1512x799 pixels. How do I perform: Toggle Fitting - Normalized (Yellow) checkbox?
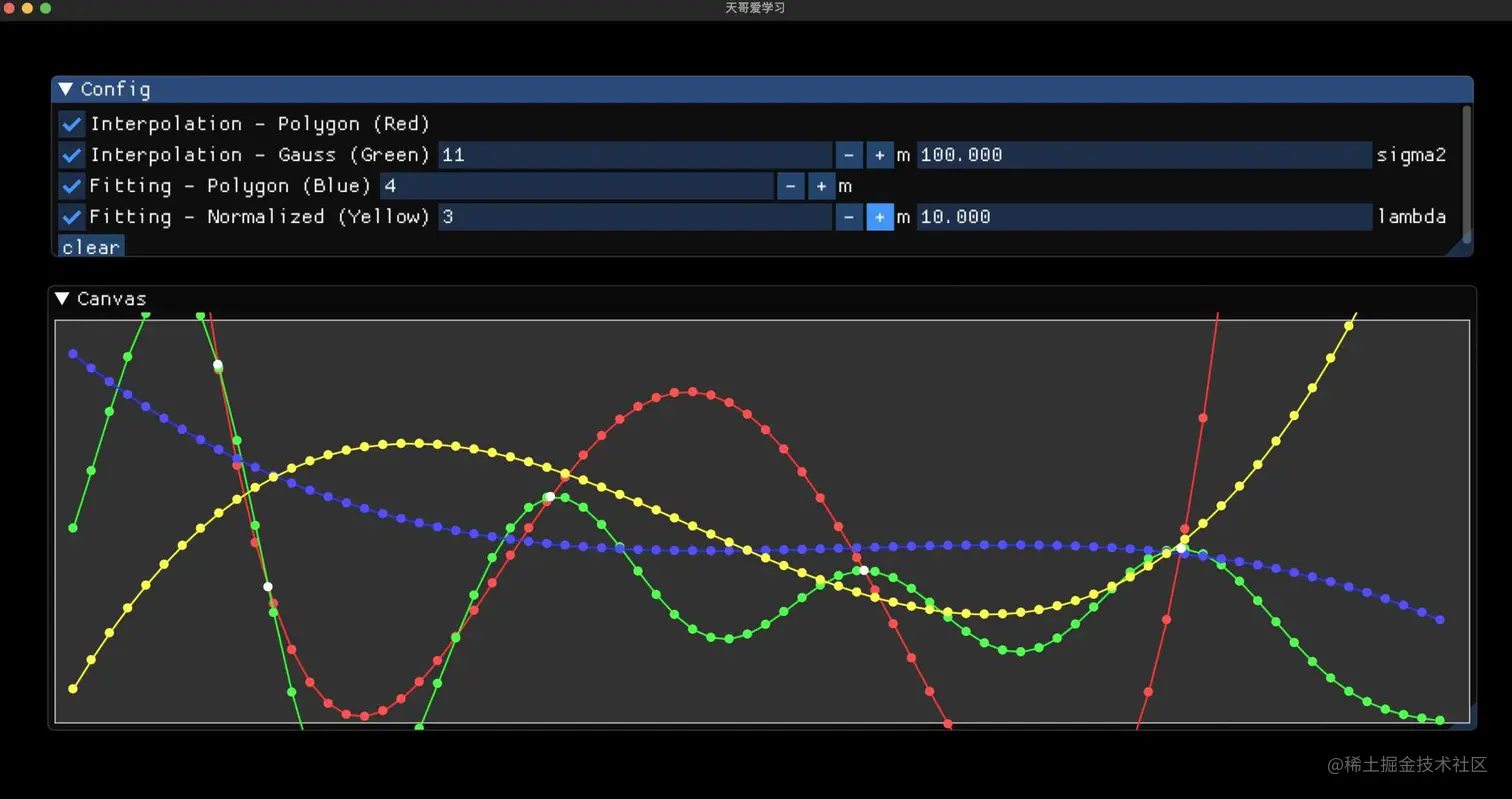[x=71, y=217]
